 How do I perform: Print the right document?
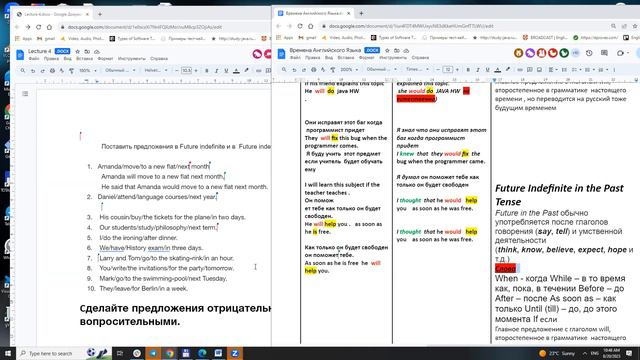[313, 70]
